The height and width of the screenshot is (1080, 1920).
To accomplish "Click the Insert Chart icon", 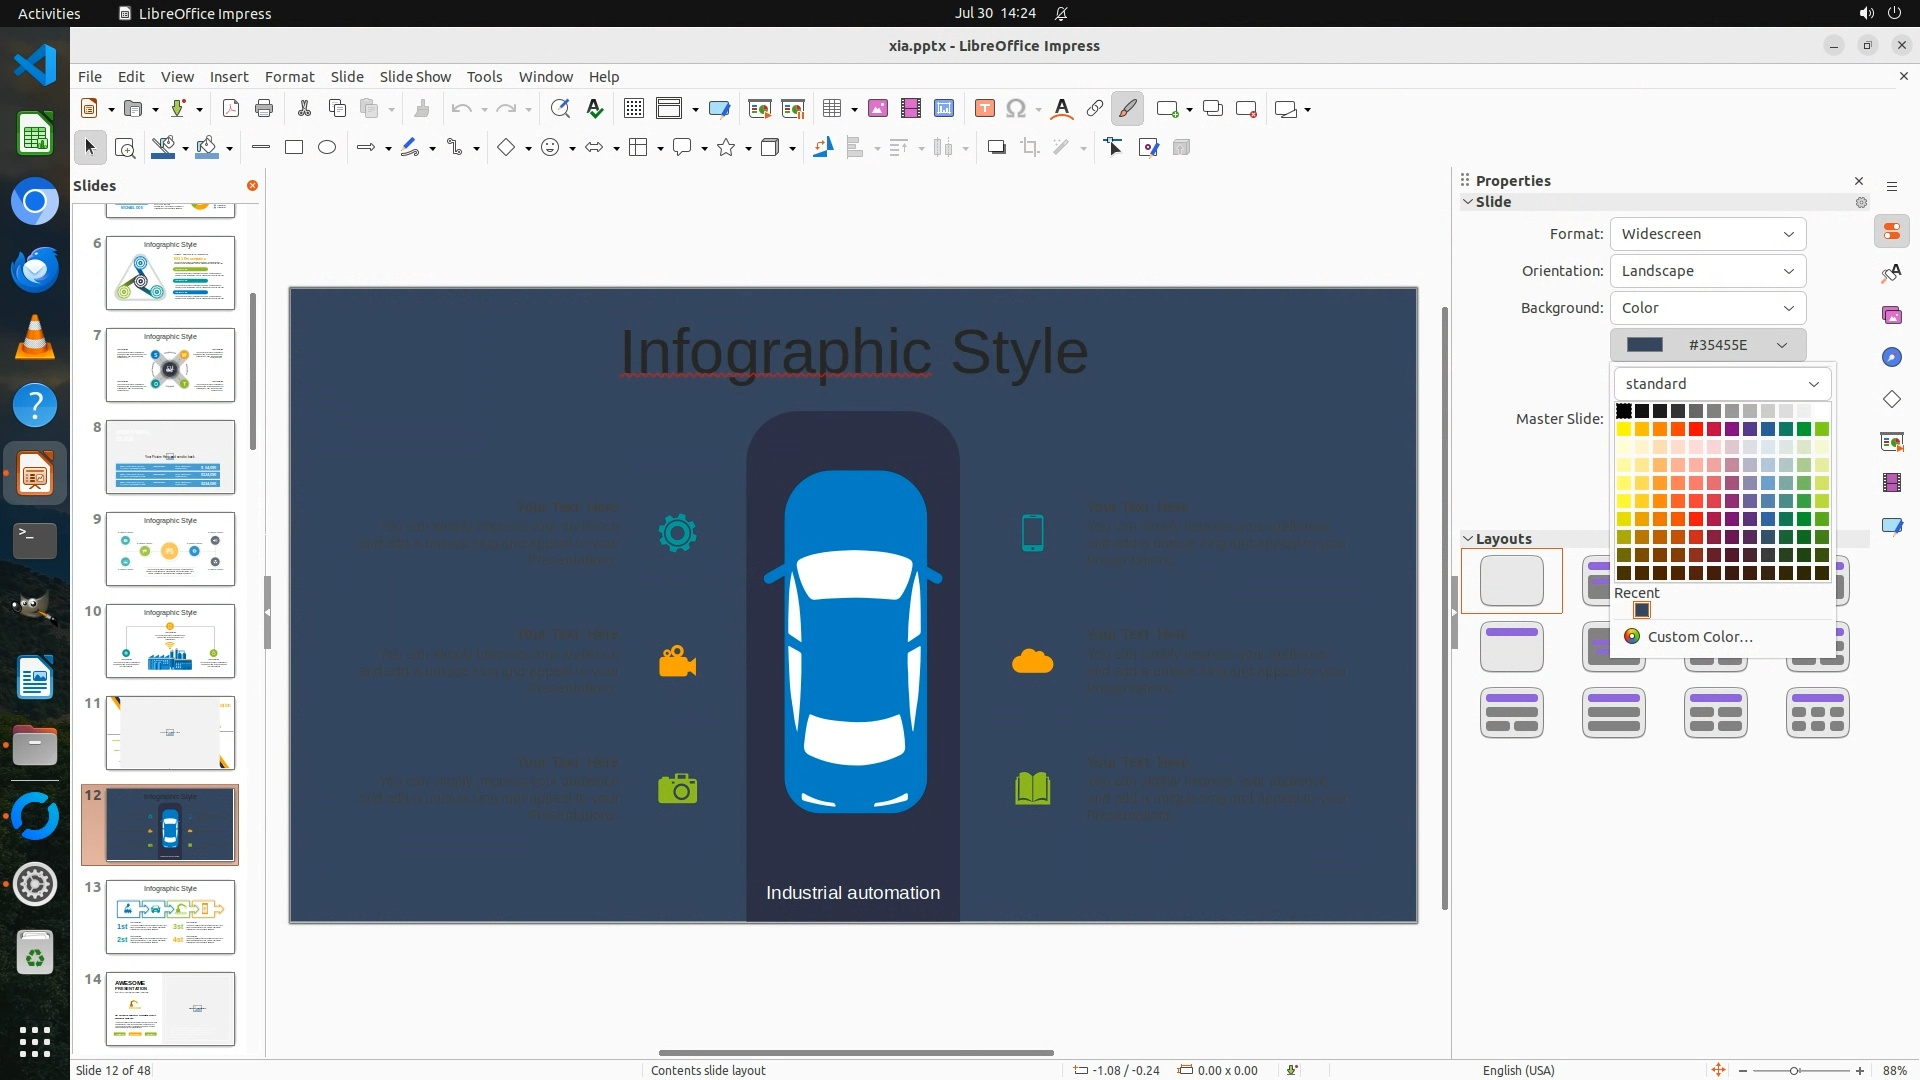I will (943, 109).
